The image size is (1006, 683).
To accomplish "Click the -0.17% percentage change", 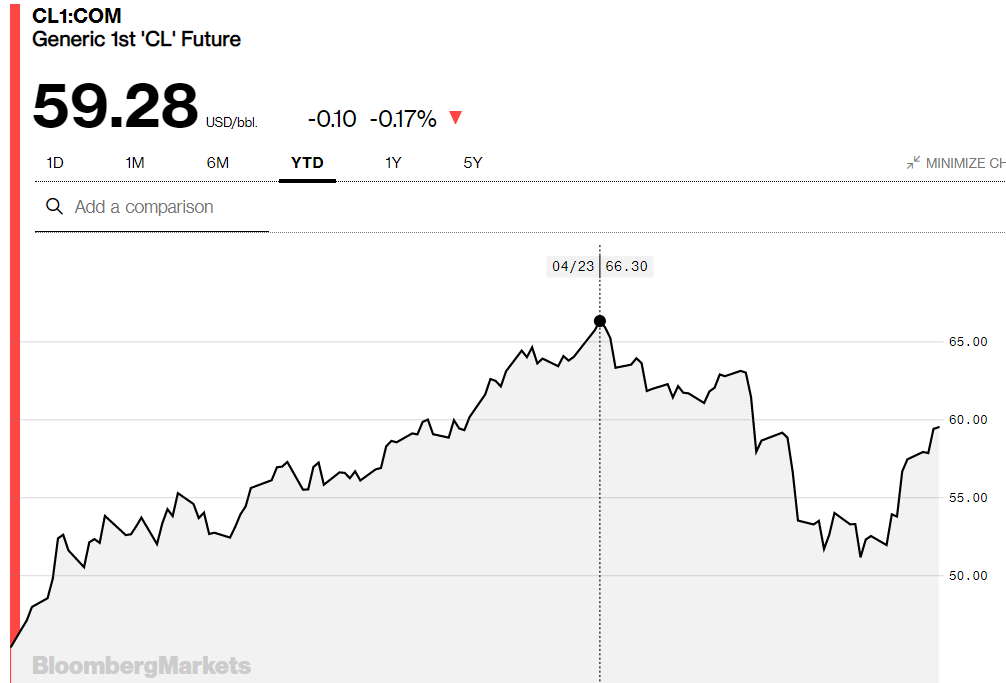I will [x=403, y=119].
